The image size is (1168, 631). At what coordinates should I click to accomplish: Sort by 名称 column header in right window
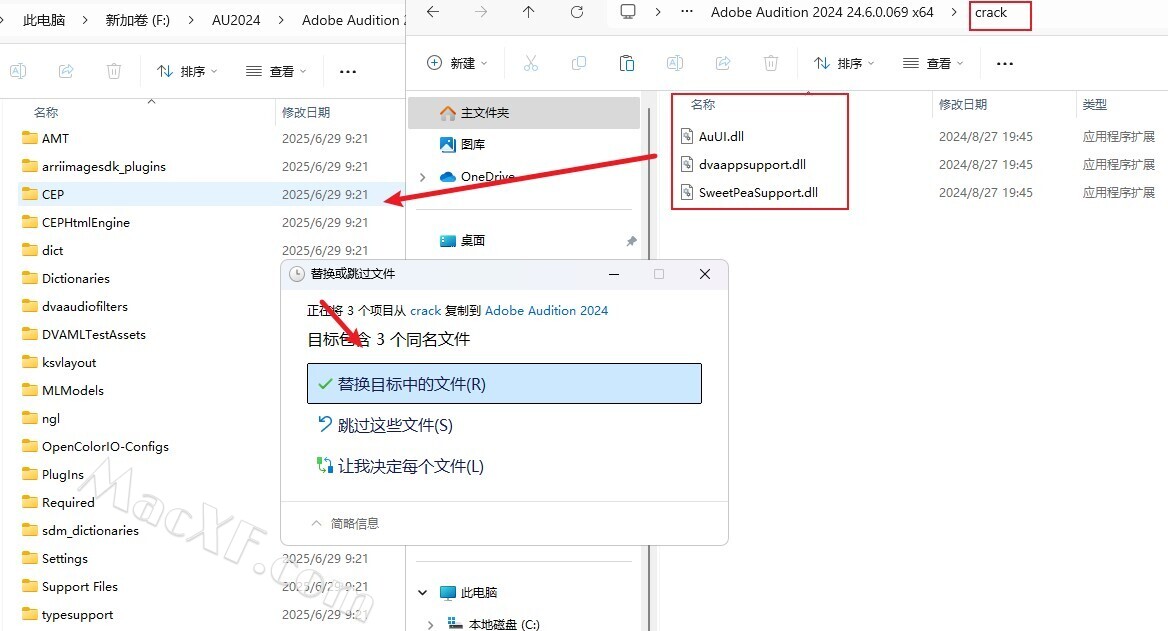pyautogui.click(x=703, y=105)
